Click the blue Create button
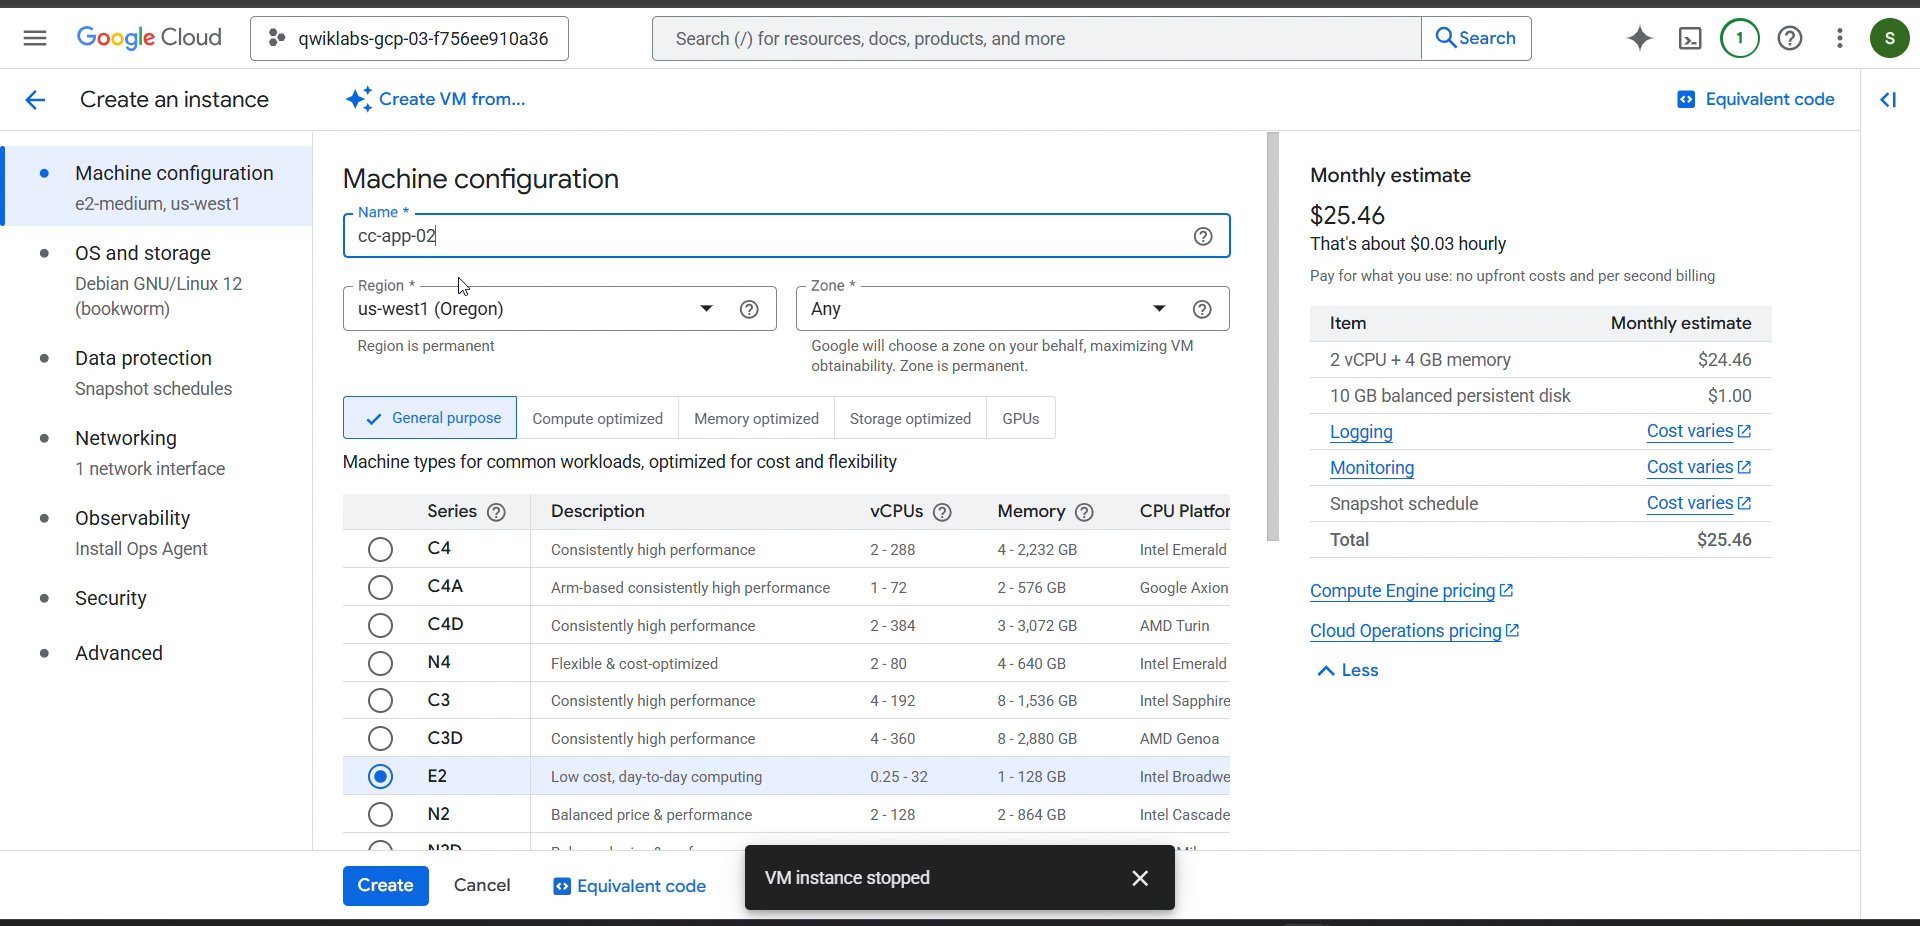This screenshot has height=926, width=1920. (x=386, y=885)
